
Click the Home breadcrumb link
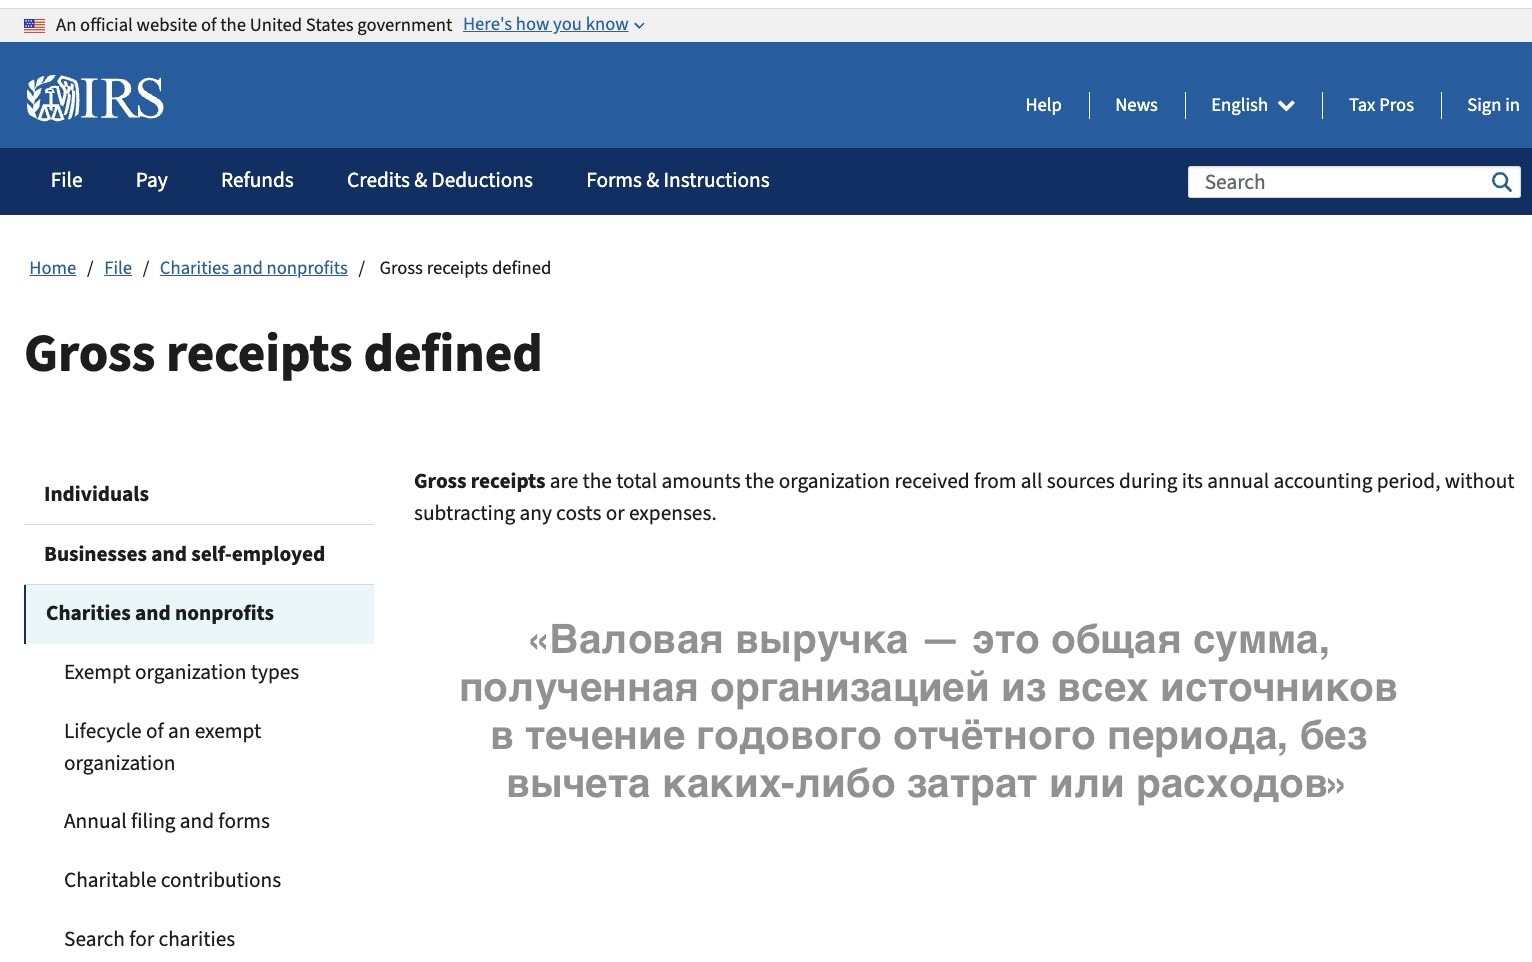(x=53, y=268)
